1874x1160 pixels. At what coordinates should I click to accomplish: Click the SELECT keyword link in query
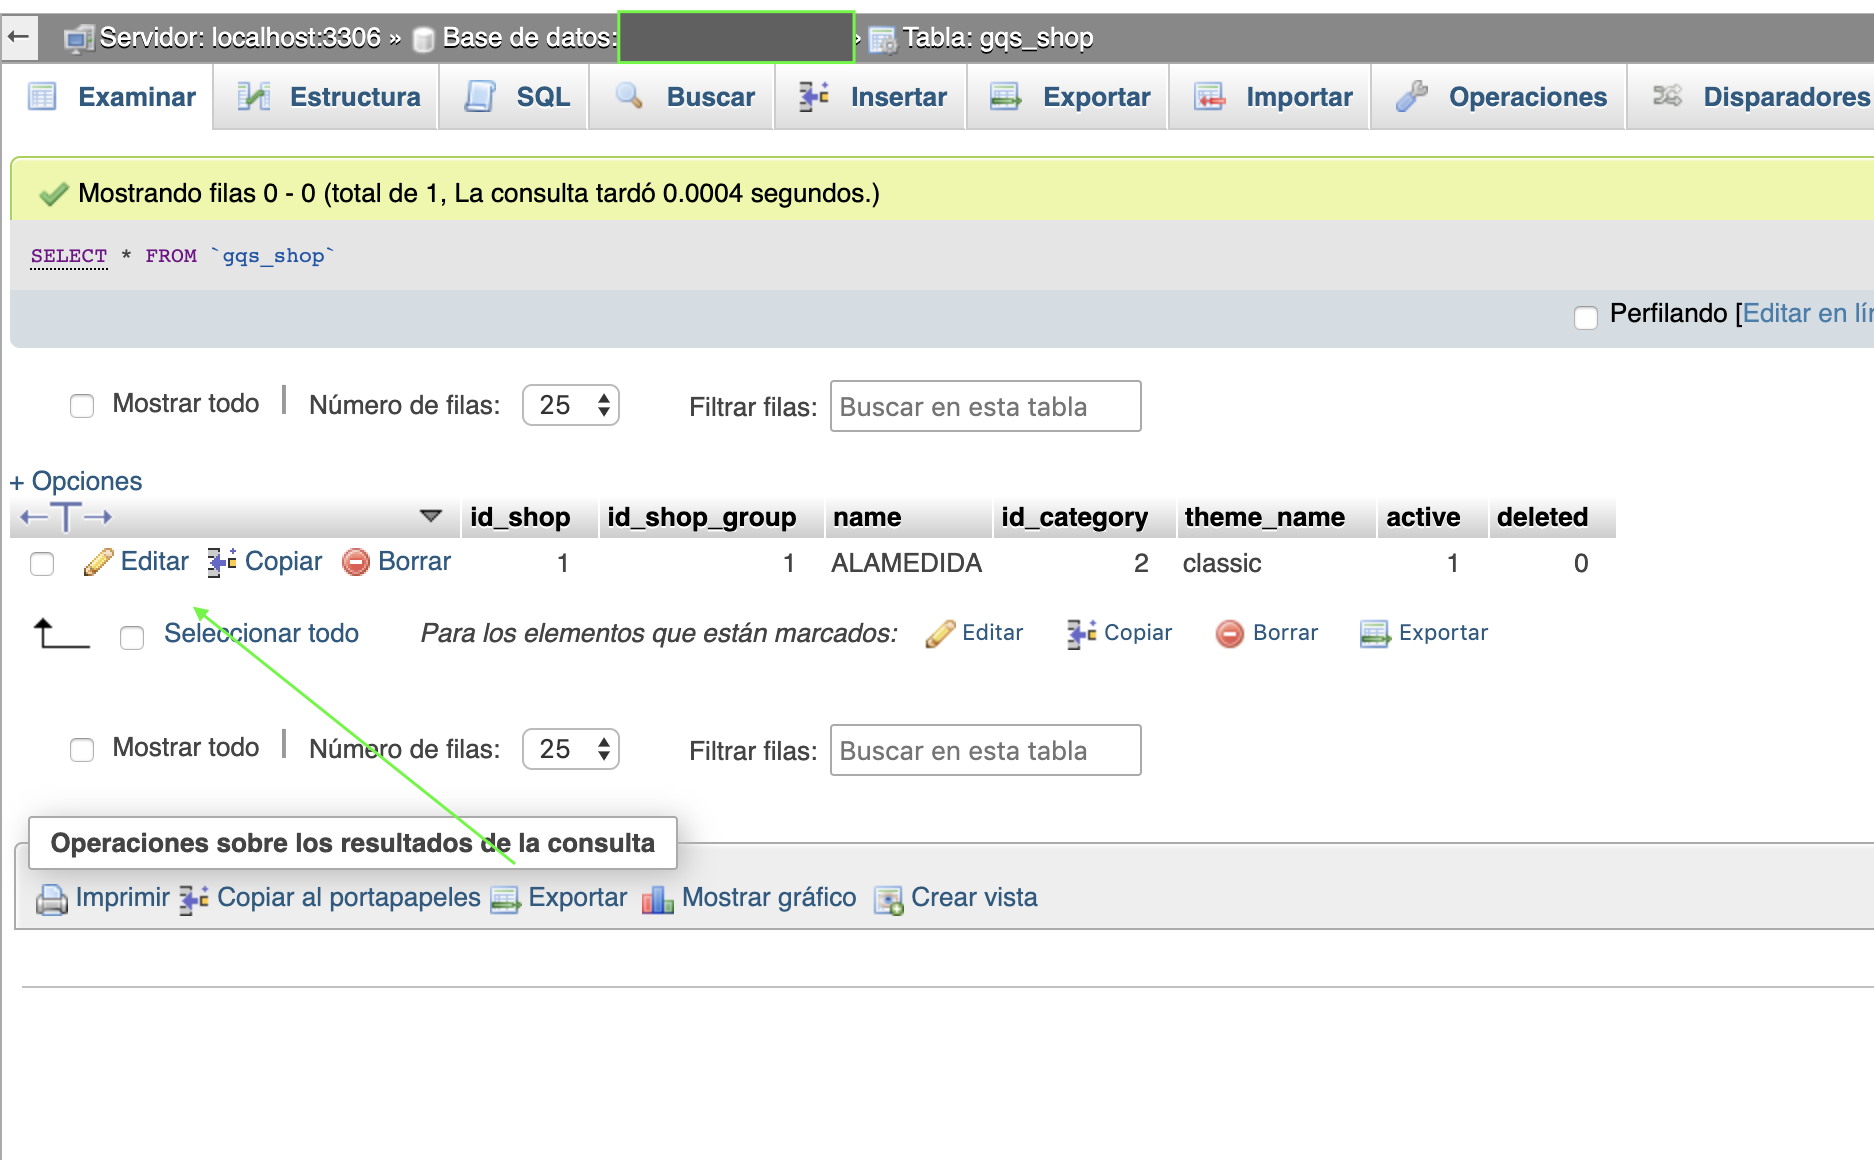coord(69,256)
